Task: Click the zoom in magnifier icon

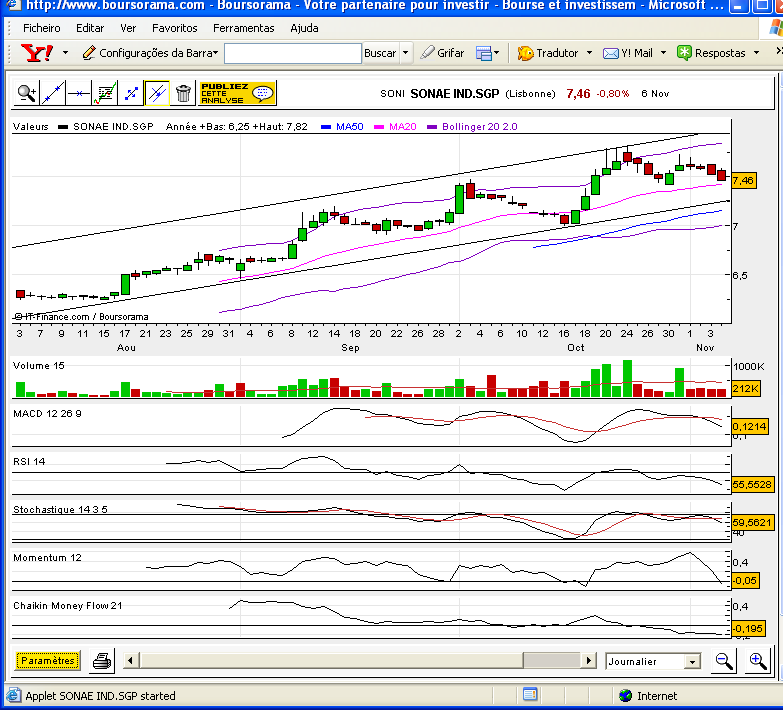Action: tap(758, 661)
